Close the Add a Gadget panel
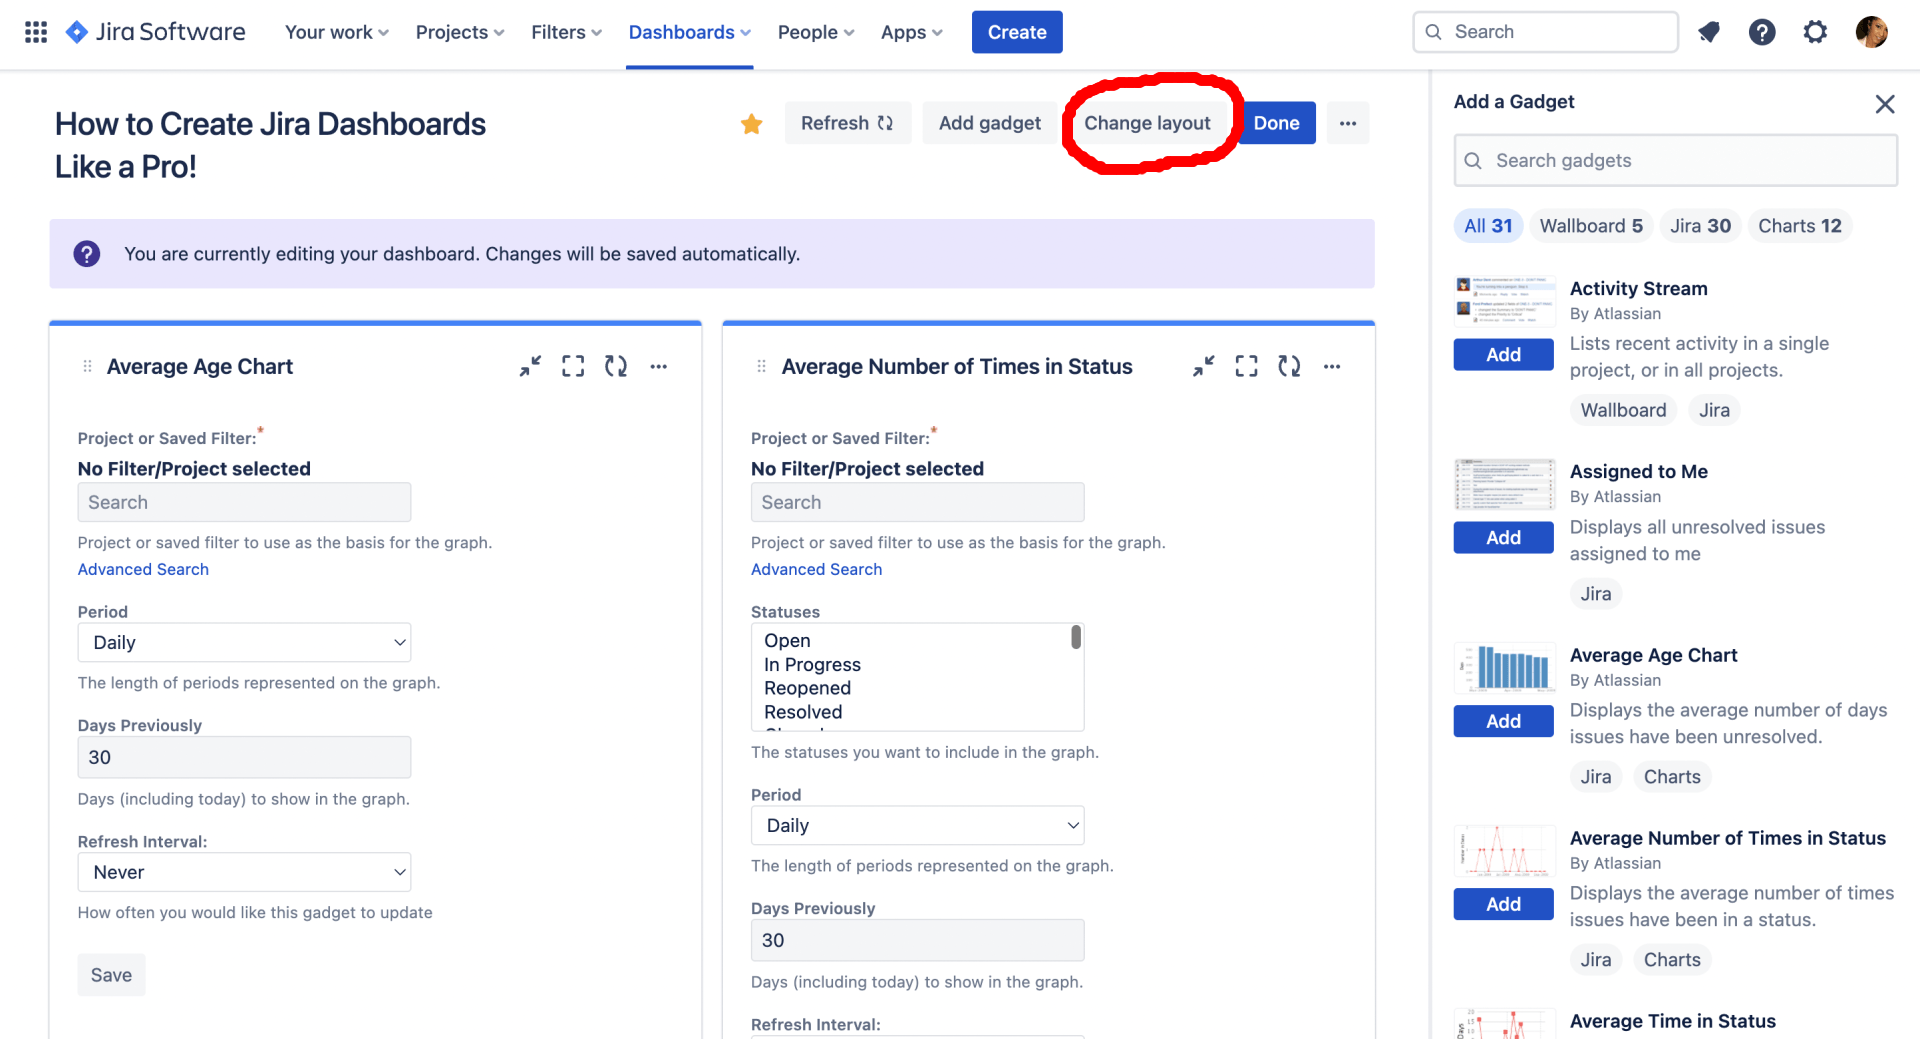The image size is (1920, 1039). tap(1885, 104)
